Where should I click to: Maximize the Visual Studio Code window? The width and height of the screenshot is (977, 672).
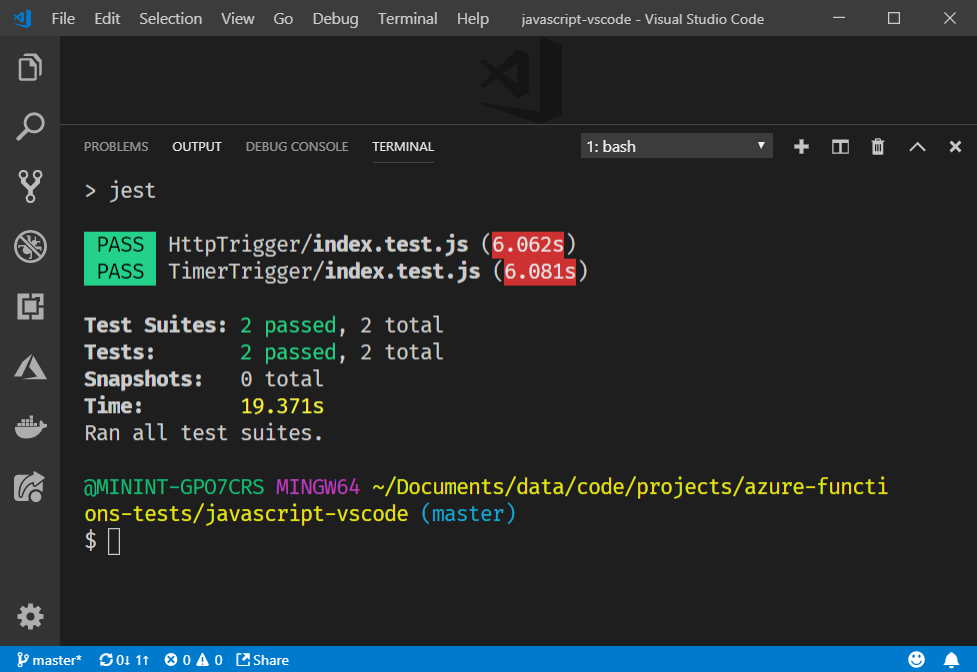tap(894, 18)
